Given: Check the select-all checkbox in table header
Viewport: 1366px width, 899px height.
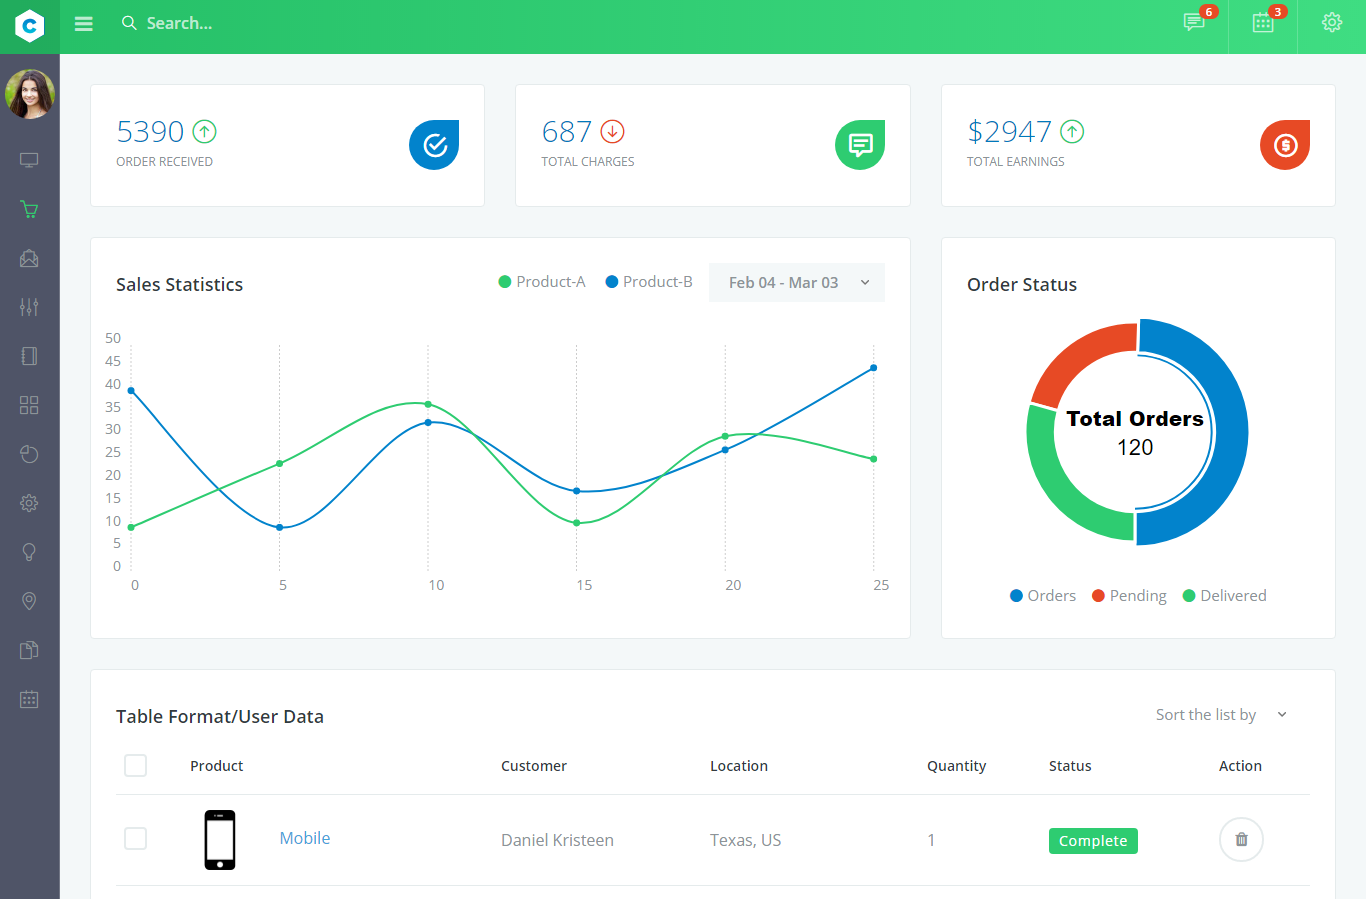Looking at the screenshot, I should click(135, 766).
